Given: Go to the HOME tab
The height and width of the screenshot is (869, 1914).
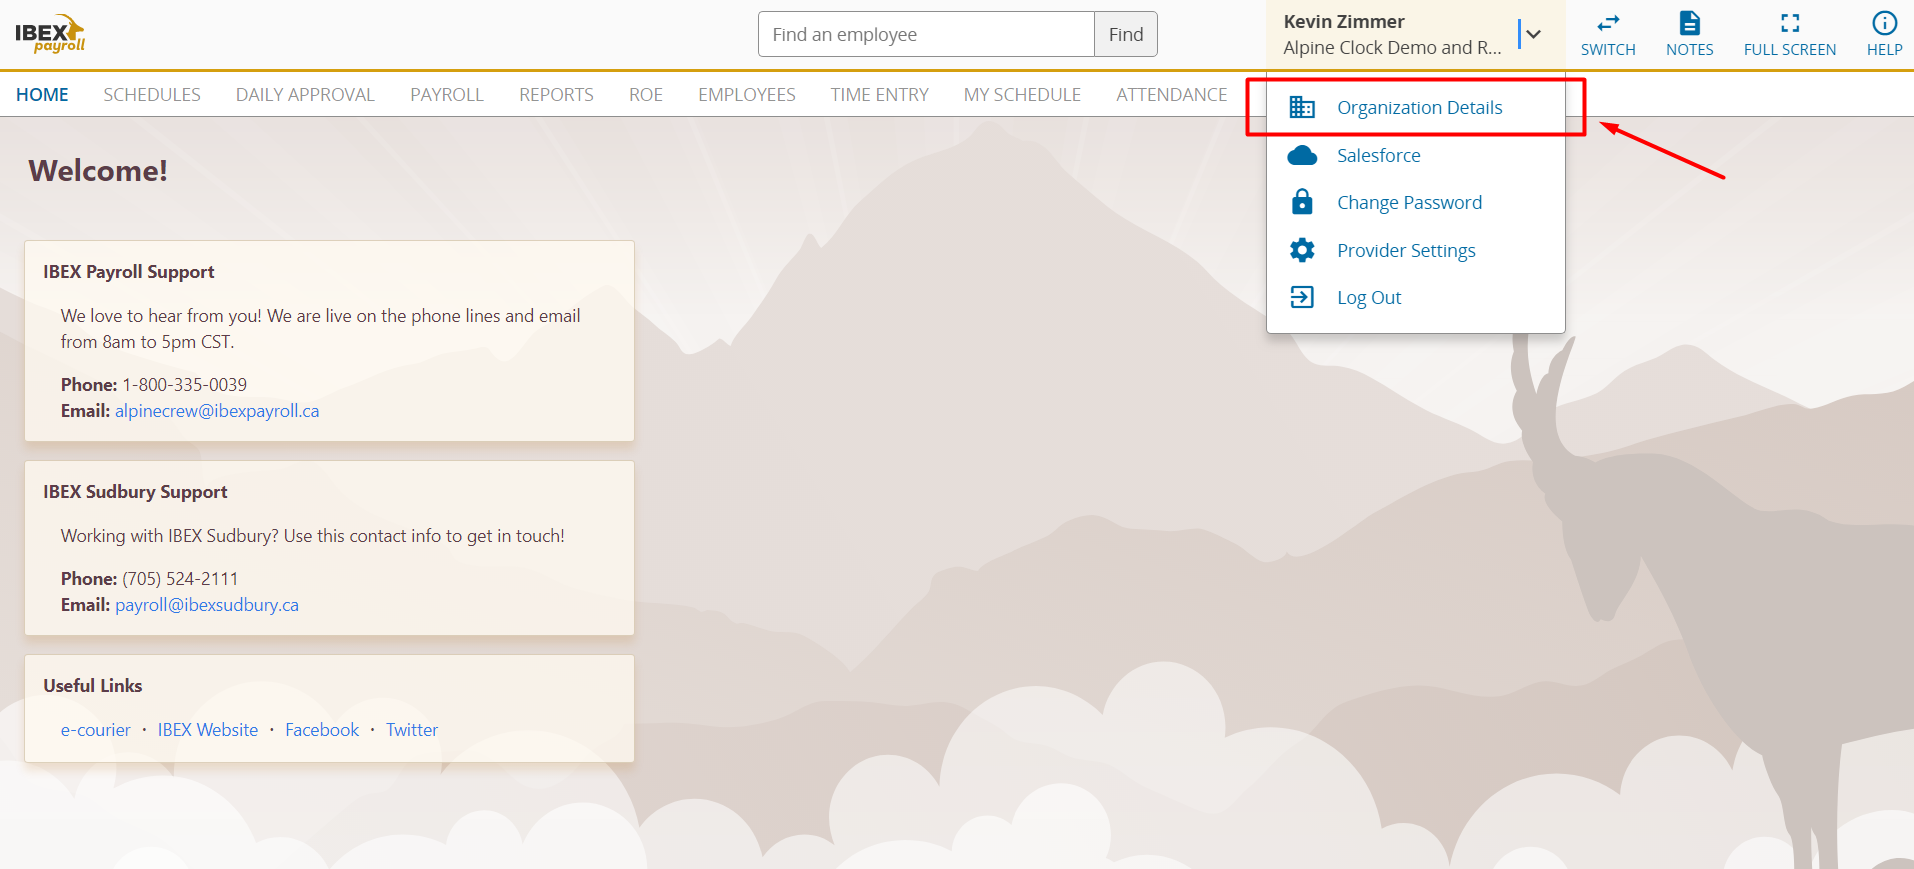Looking at the screenshot, I should coord(42,95).
